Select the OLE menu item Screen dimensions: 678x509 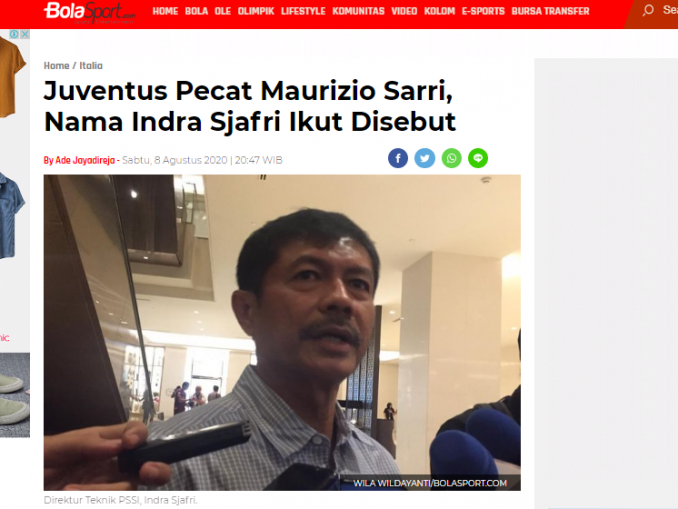point(223,11)
